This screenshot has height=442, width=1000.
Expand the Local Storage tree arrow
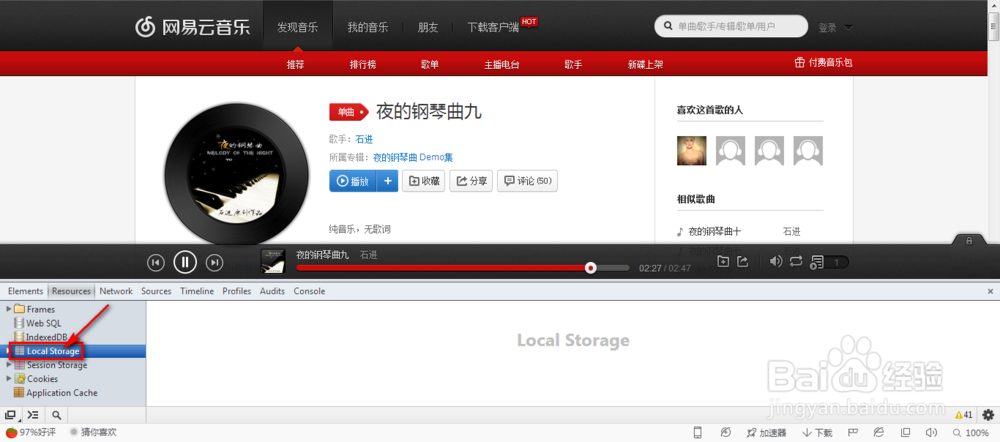tap(8, 351)
